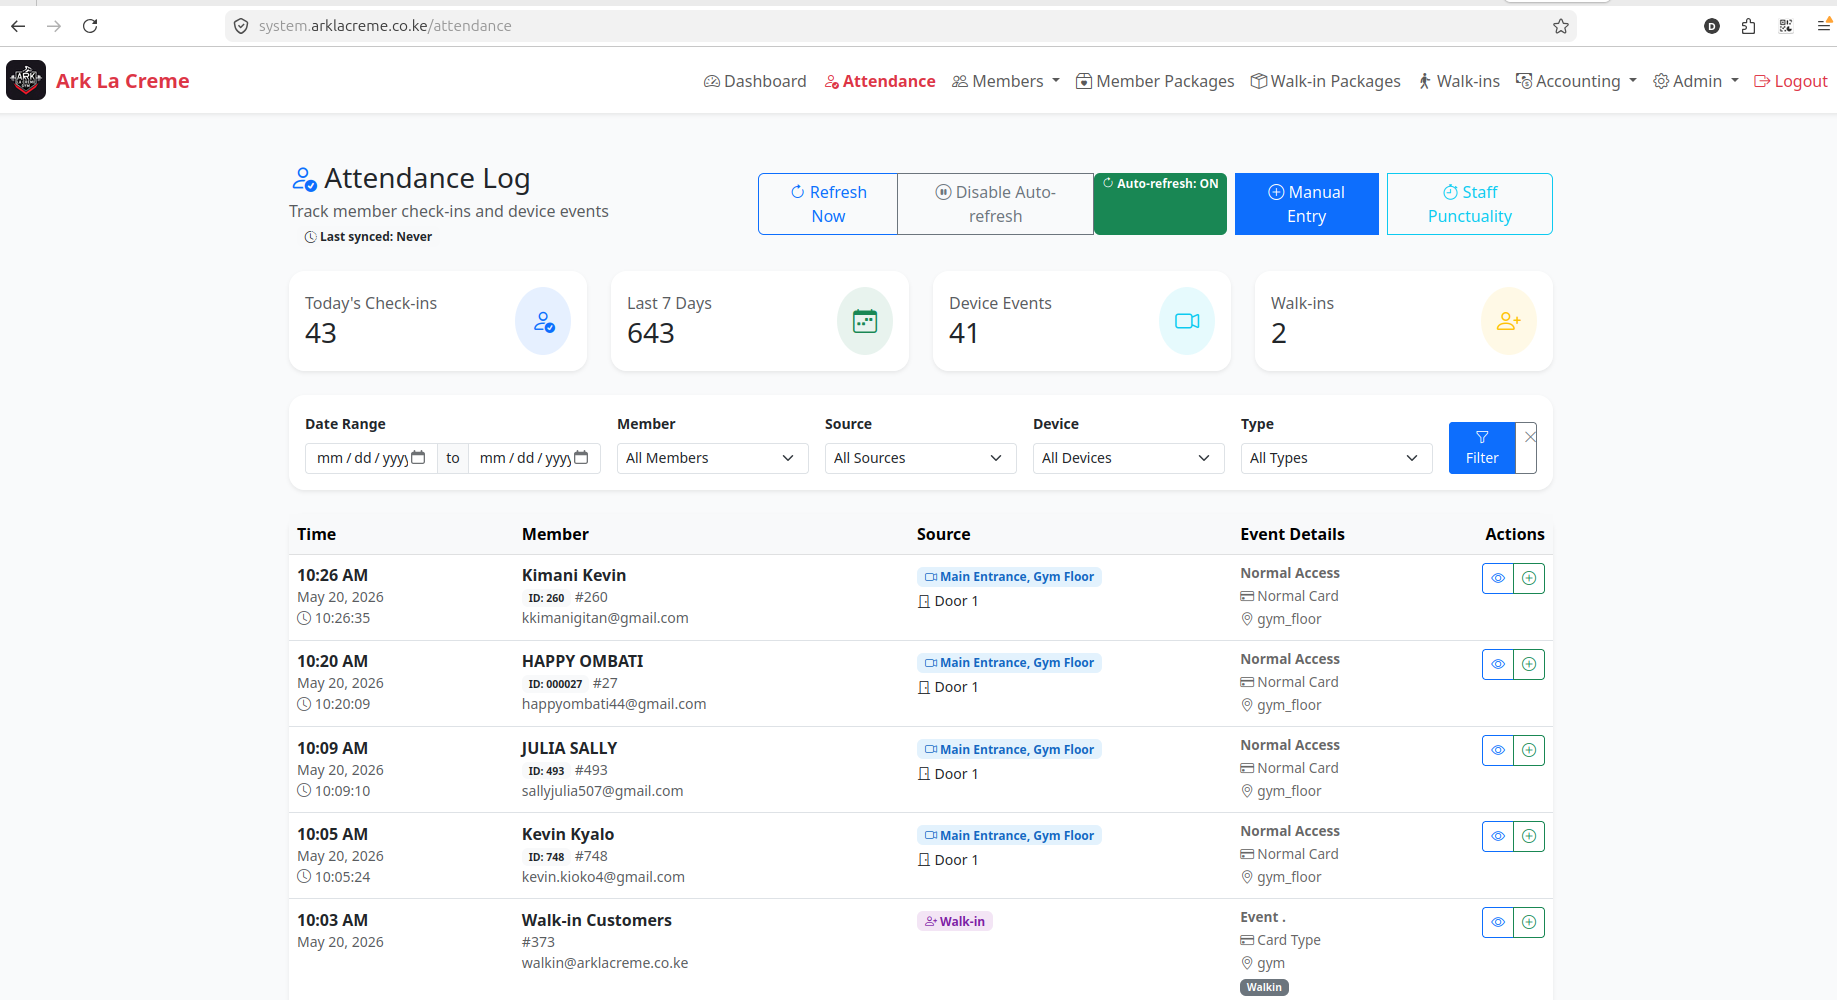Click the end date range input field

(x=534, y=458)
